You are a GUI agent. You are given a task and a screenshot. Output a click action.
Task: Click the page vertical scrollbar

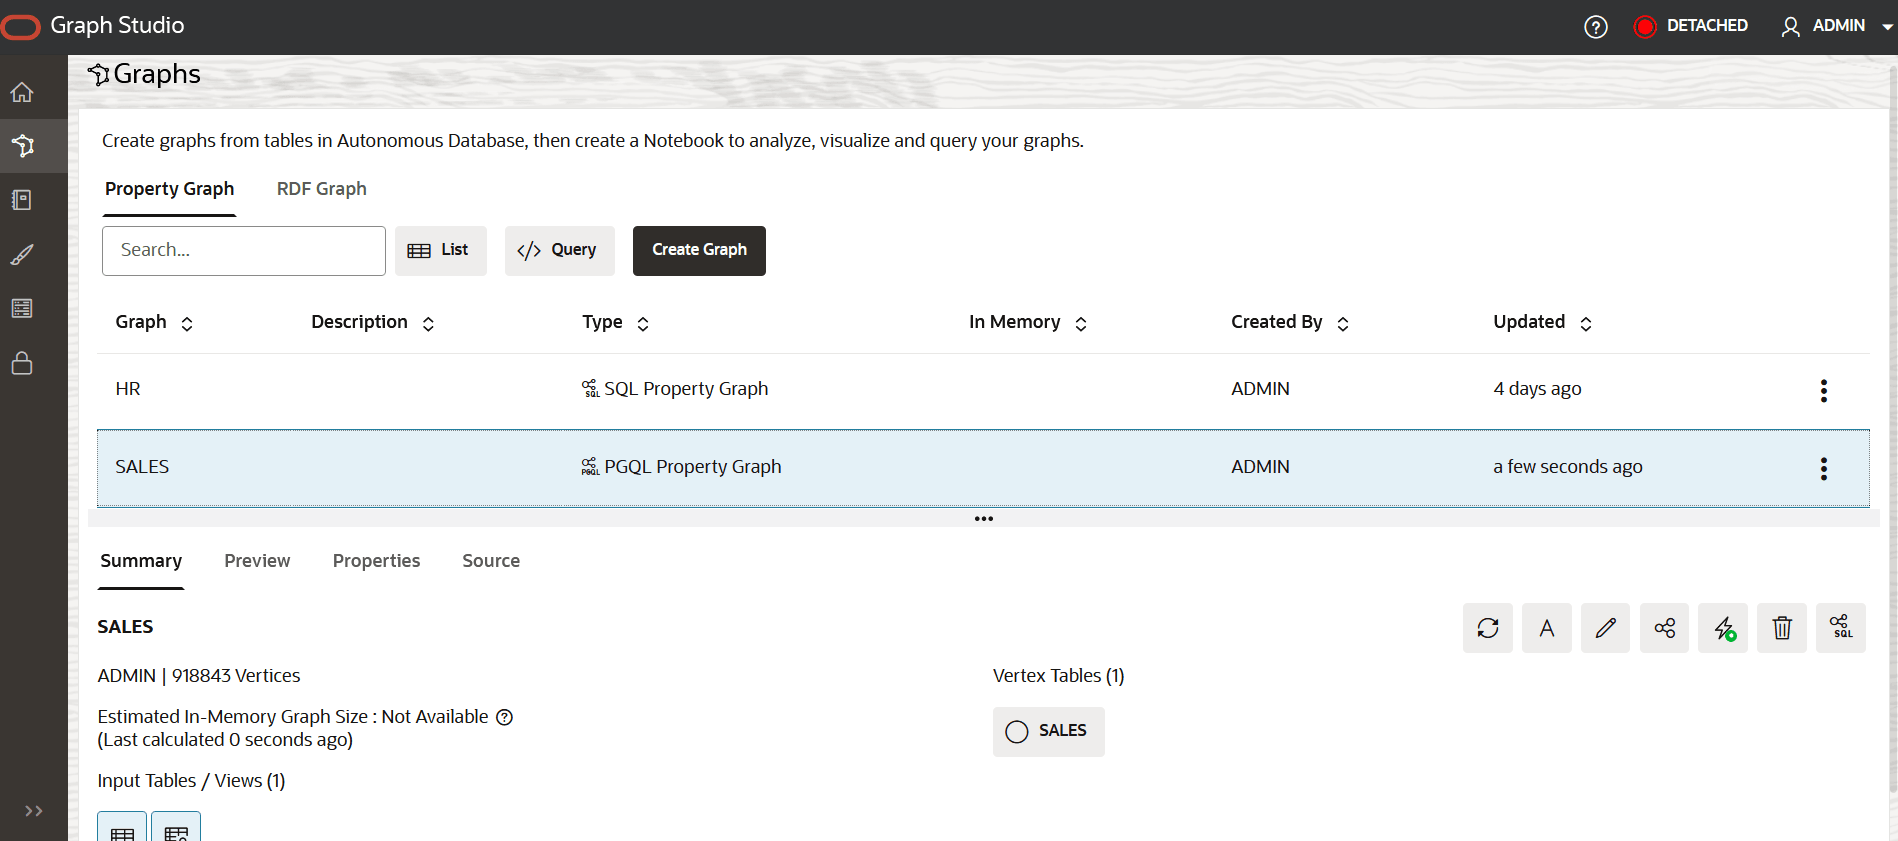1893,430
